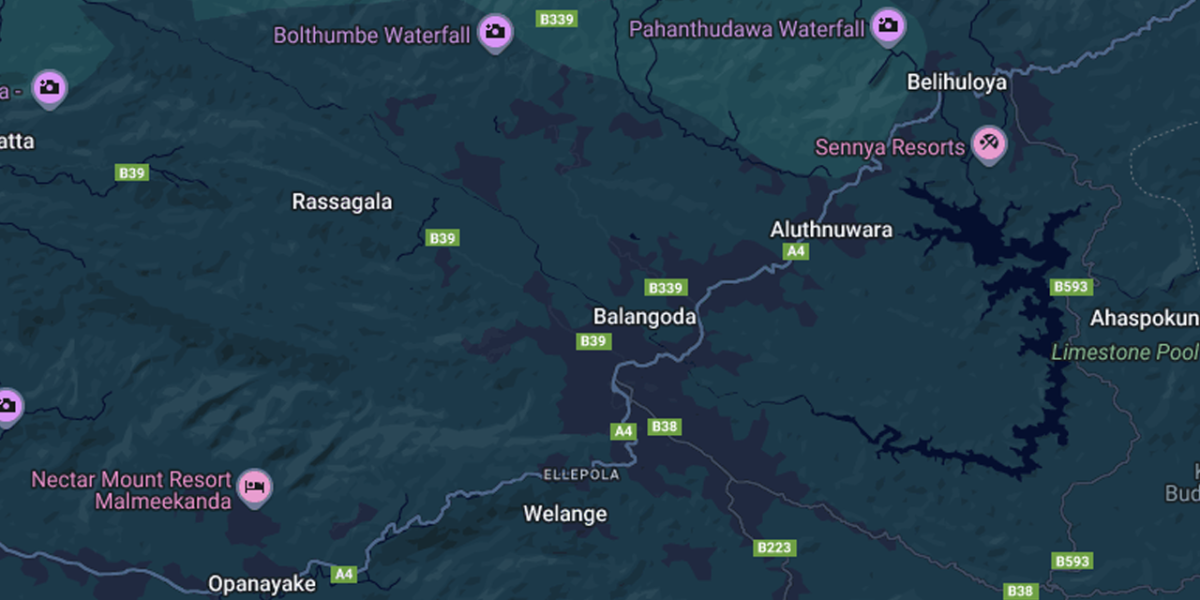Click the Limestone Pool label

[1125, 353]
